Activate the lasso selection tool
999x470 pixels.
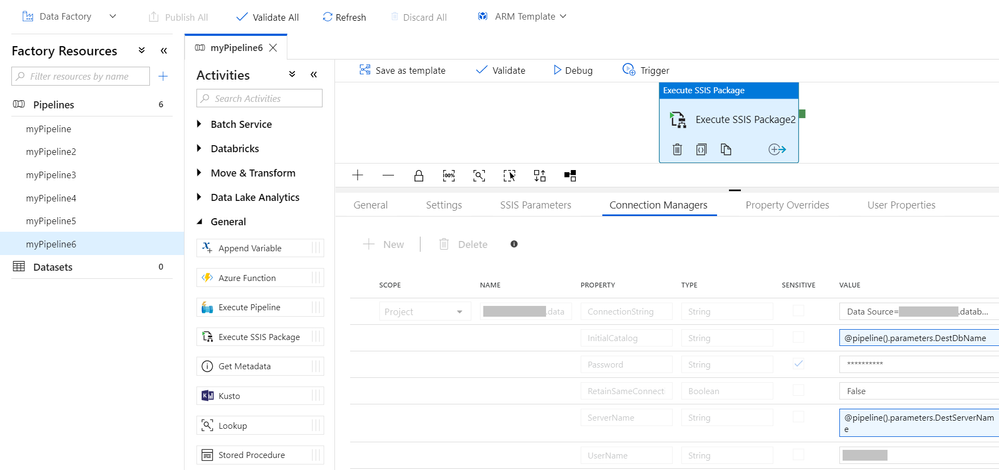coord(509,176)
